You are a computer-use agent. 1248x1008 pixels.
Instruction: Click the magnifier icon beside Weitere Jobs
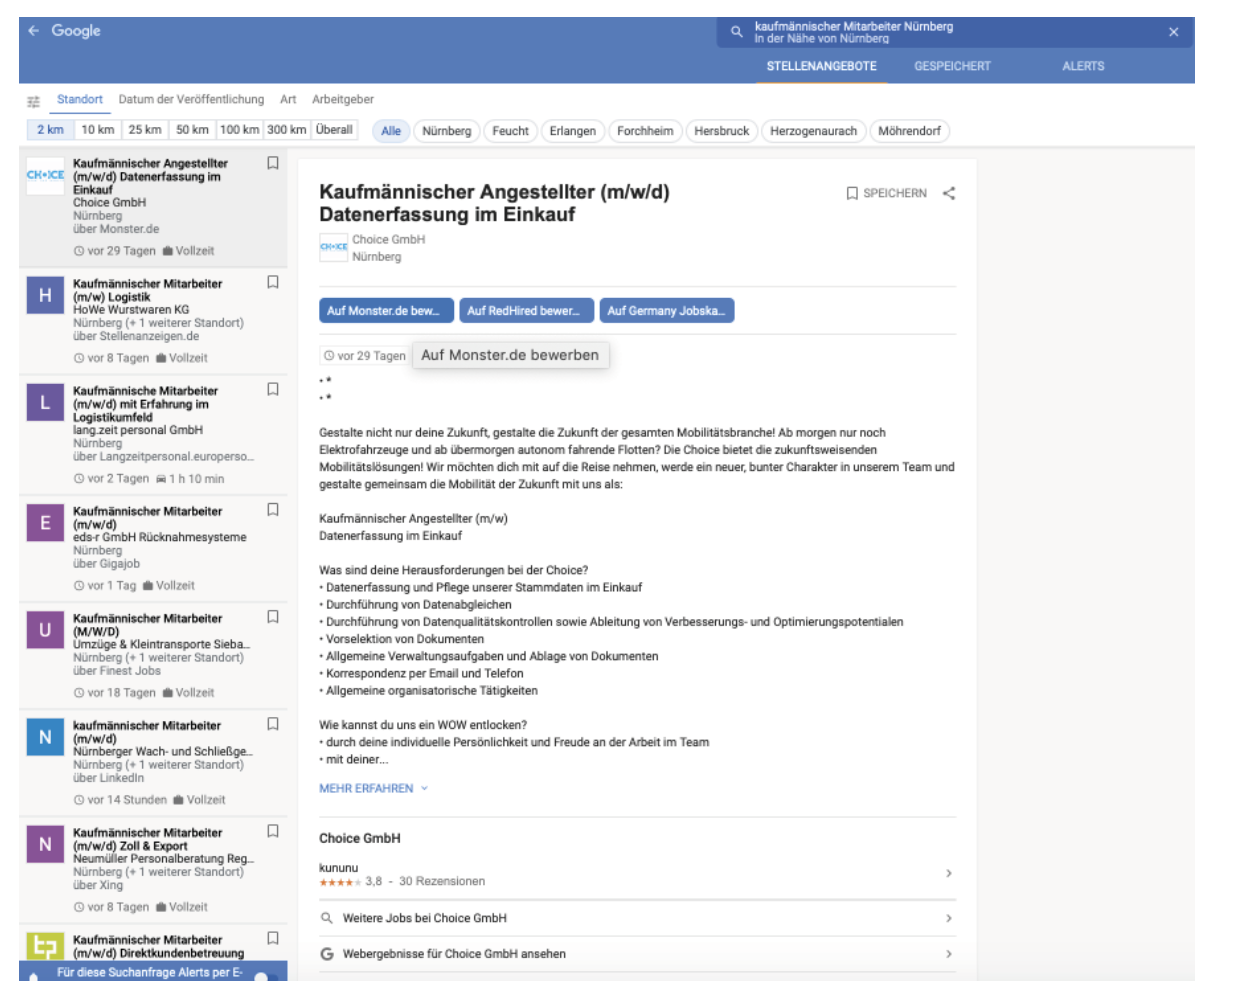[x=327, y=918]
